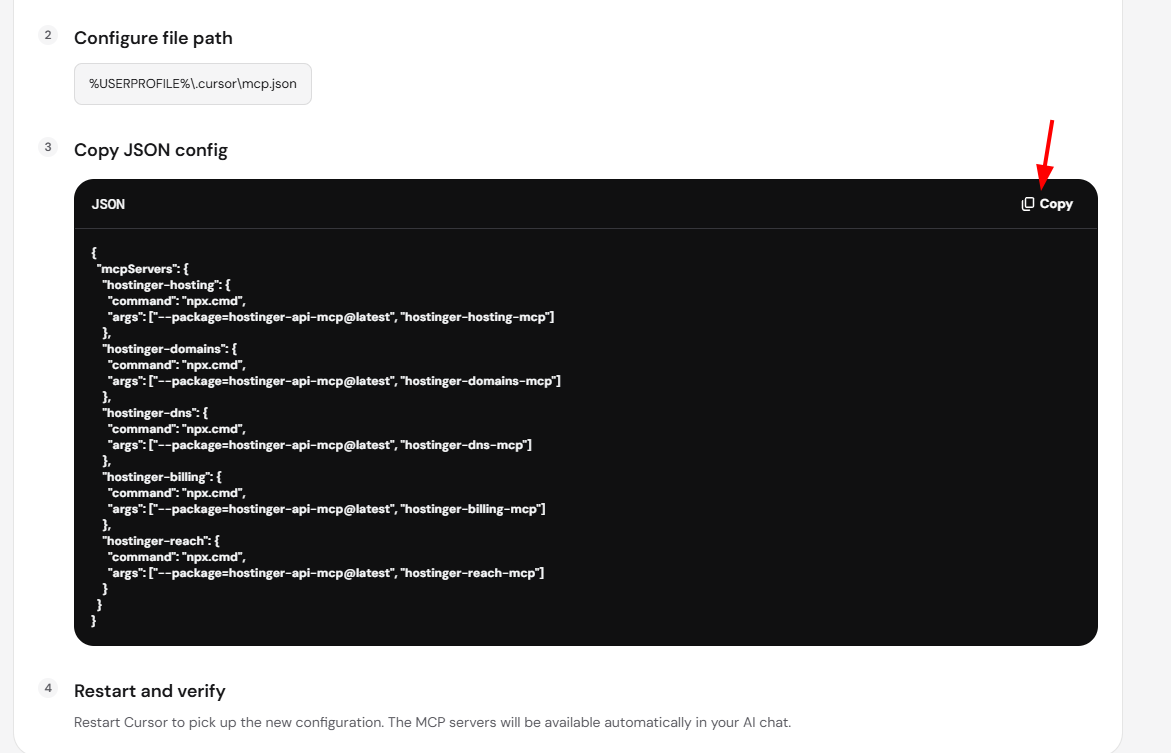Click the "hostinger-billing" key line
The image size is (1171, 753).
click(162, 477)
